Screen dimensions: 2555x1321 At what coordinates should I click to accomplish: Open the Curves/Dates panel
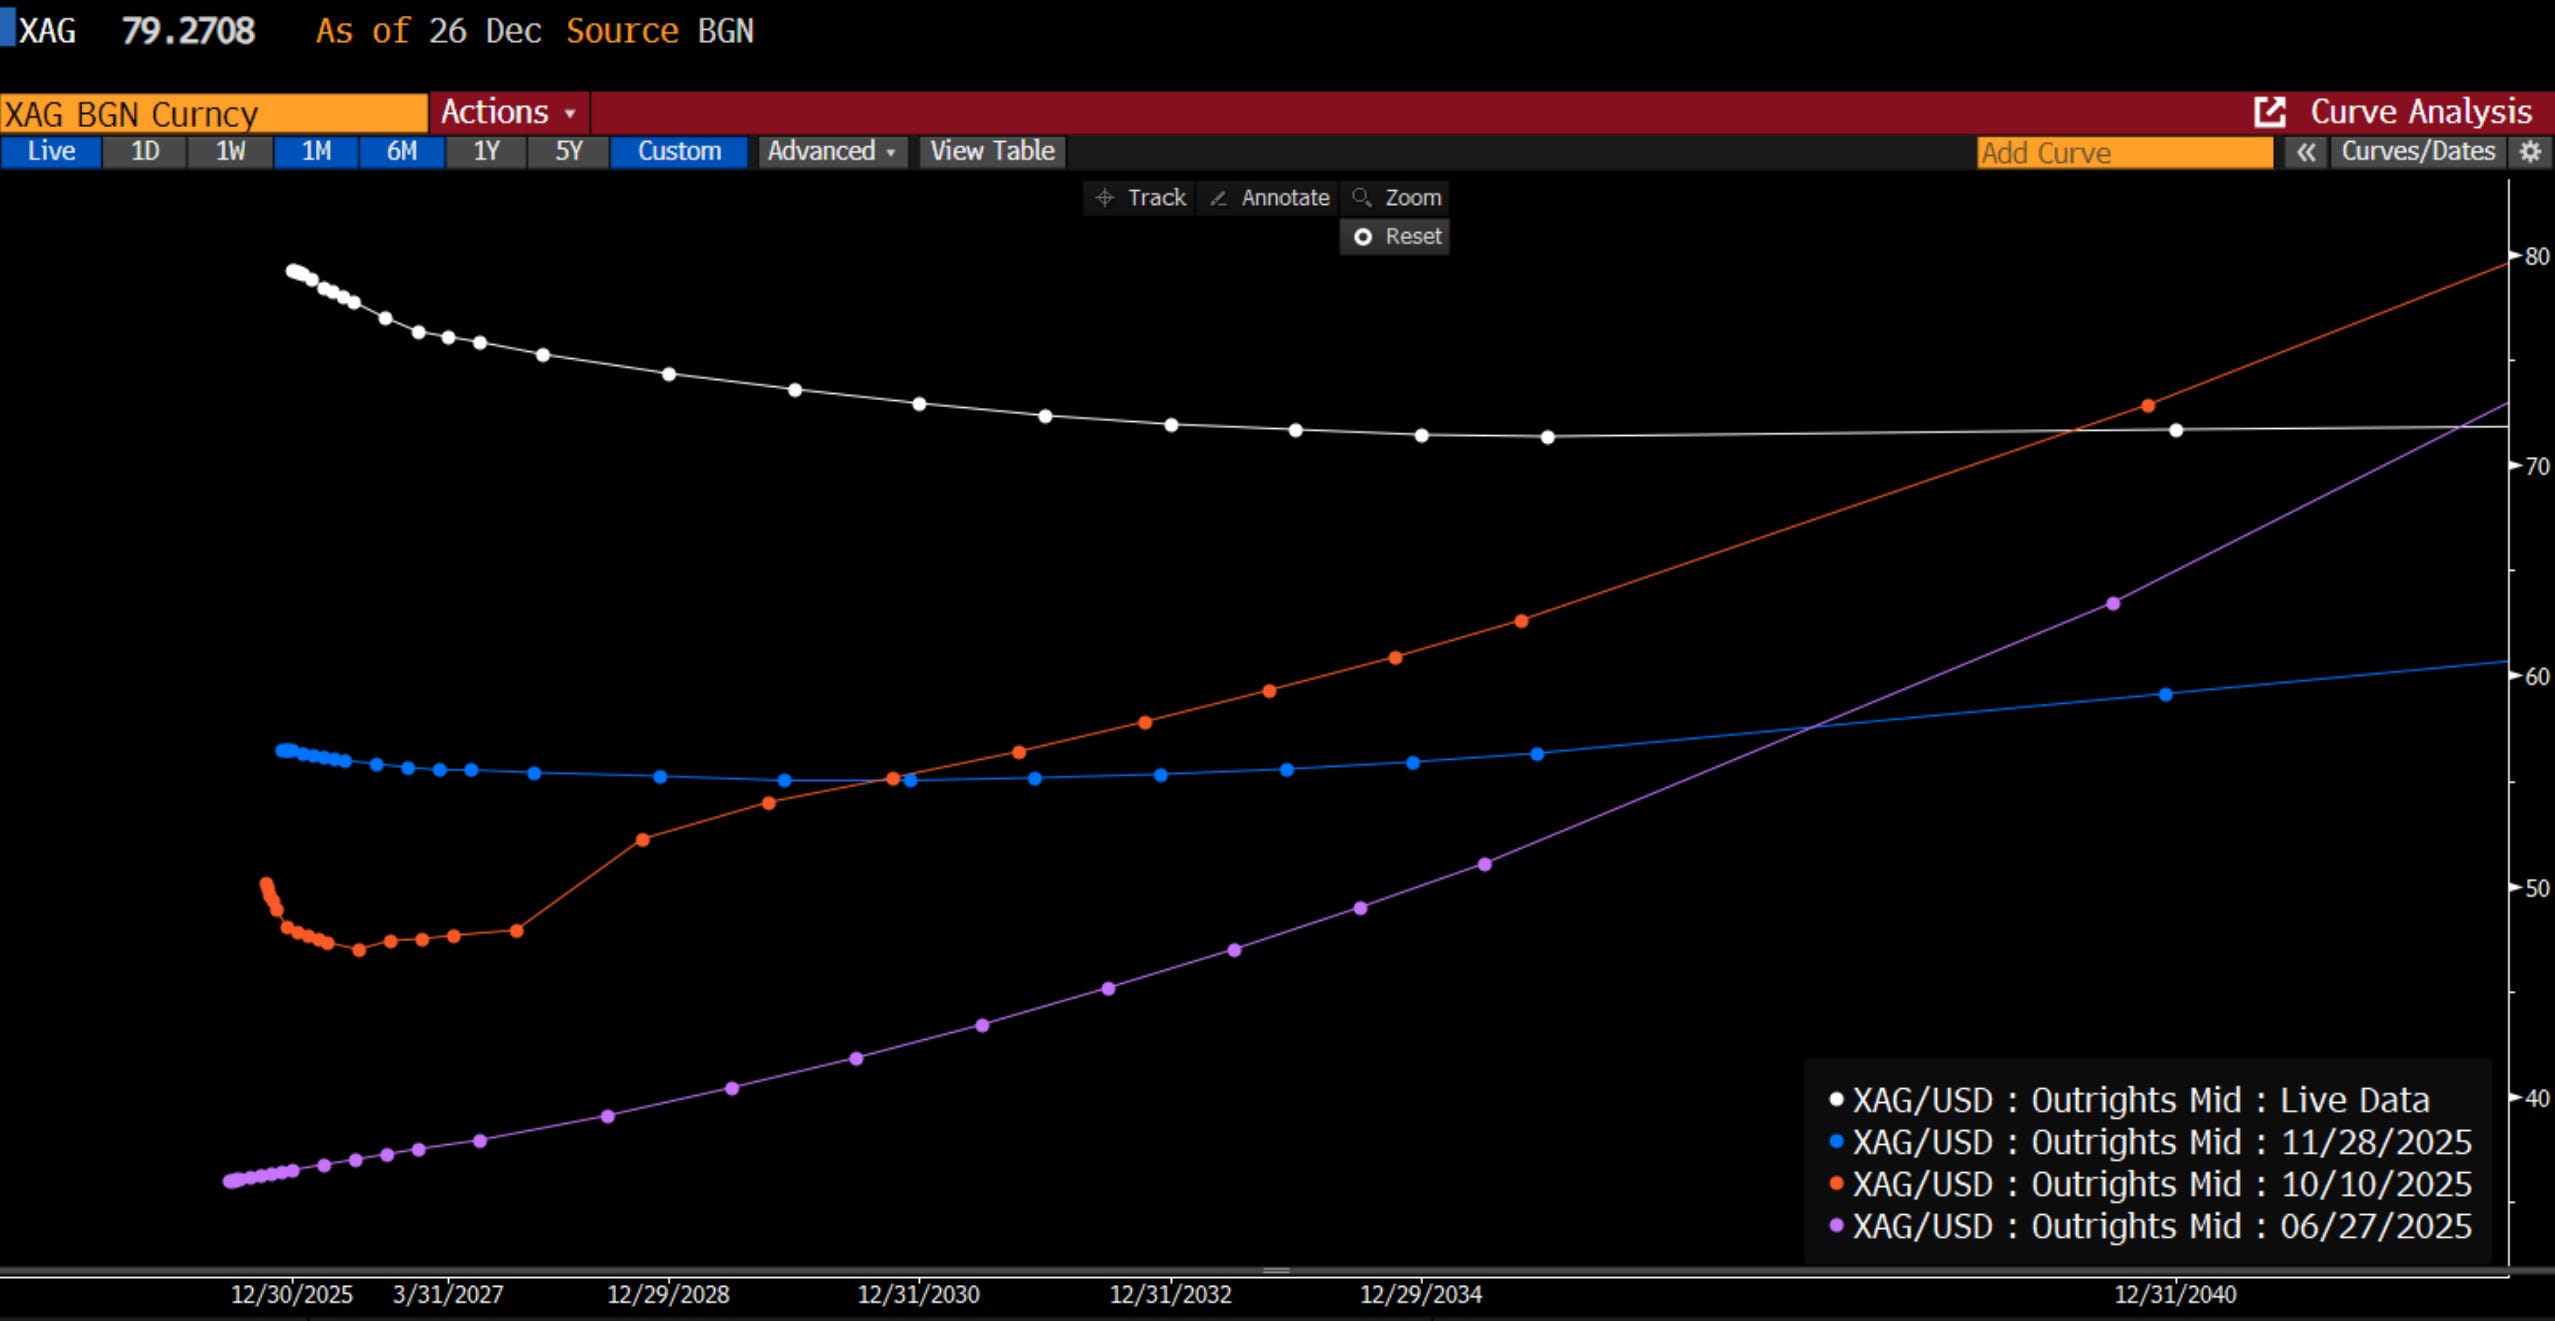[2417, 152]
